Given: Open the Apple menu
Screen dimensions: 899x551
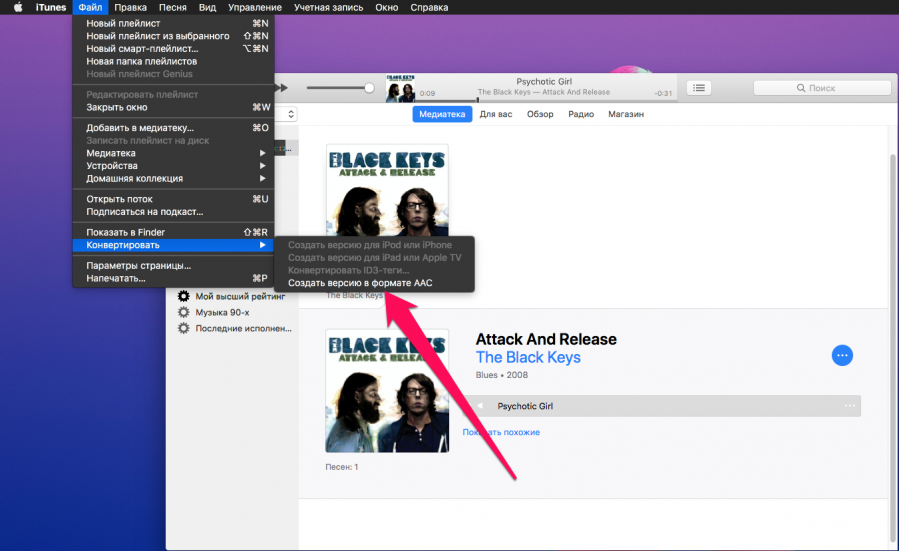Looking at the screenshot, I should [x=18, y=7].
